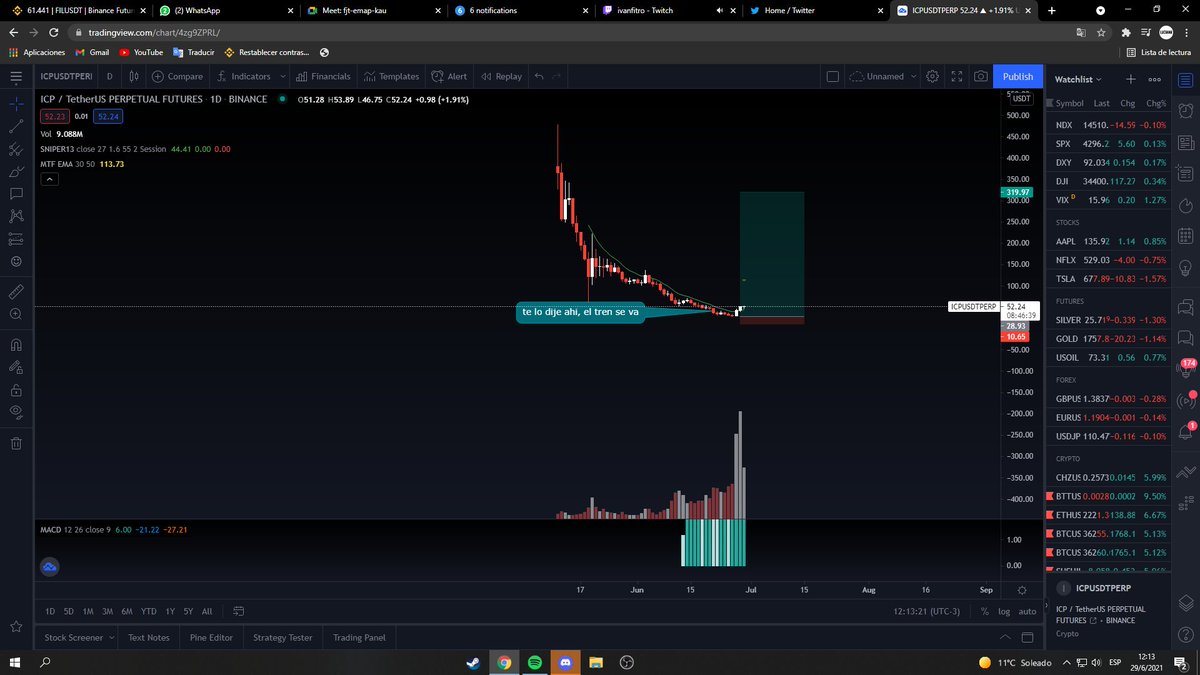Open the prediction and measurement tools
The image size is (1200, 675).
(x=16, y=238)
